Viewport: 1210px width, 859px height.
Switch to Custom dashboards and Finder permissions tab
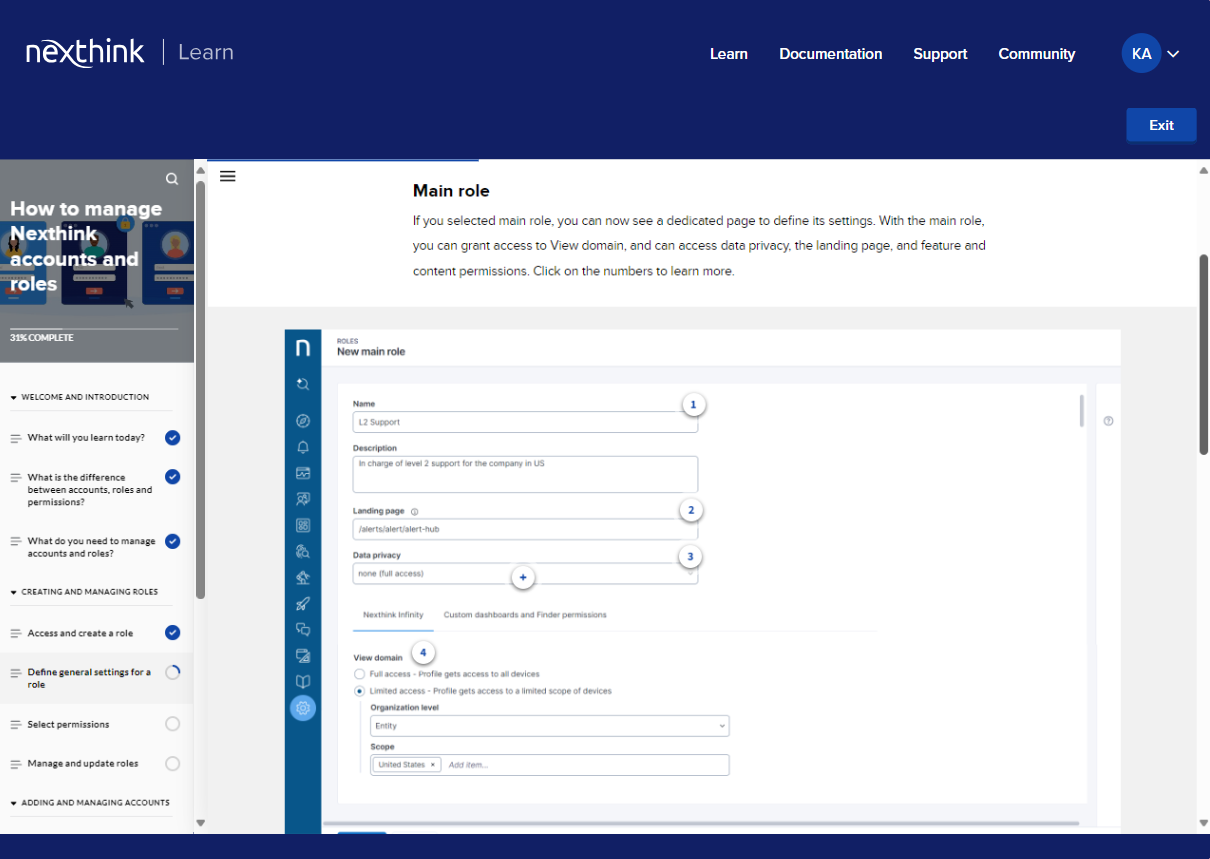pos(525,615)
